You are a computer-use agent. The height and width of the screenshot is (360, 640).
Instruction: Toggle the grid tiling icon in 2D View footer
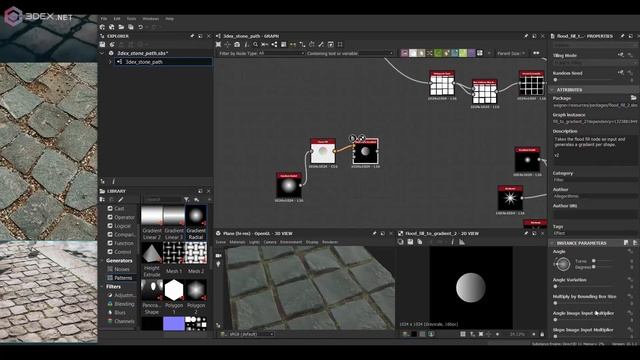pos(463,334)
